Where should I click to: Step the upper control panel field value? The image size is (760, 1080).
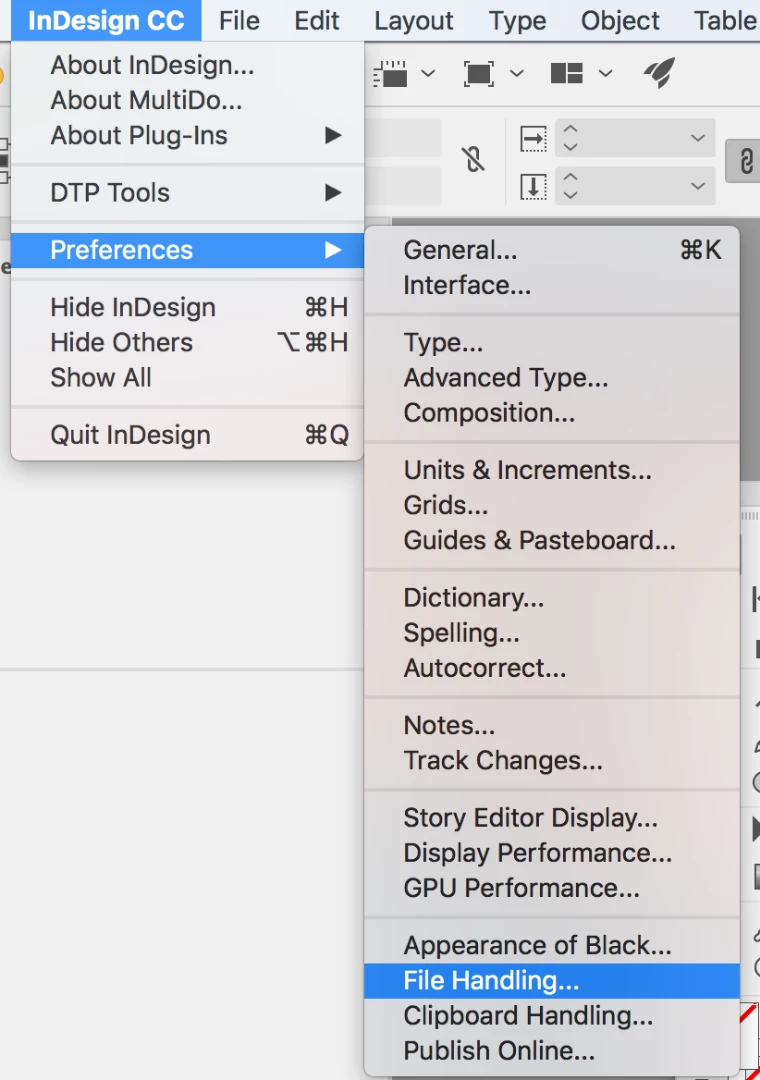click(x=570, y=138)
